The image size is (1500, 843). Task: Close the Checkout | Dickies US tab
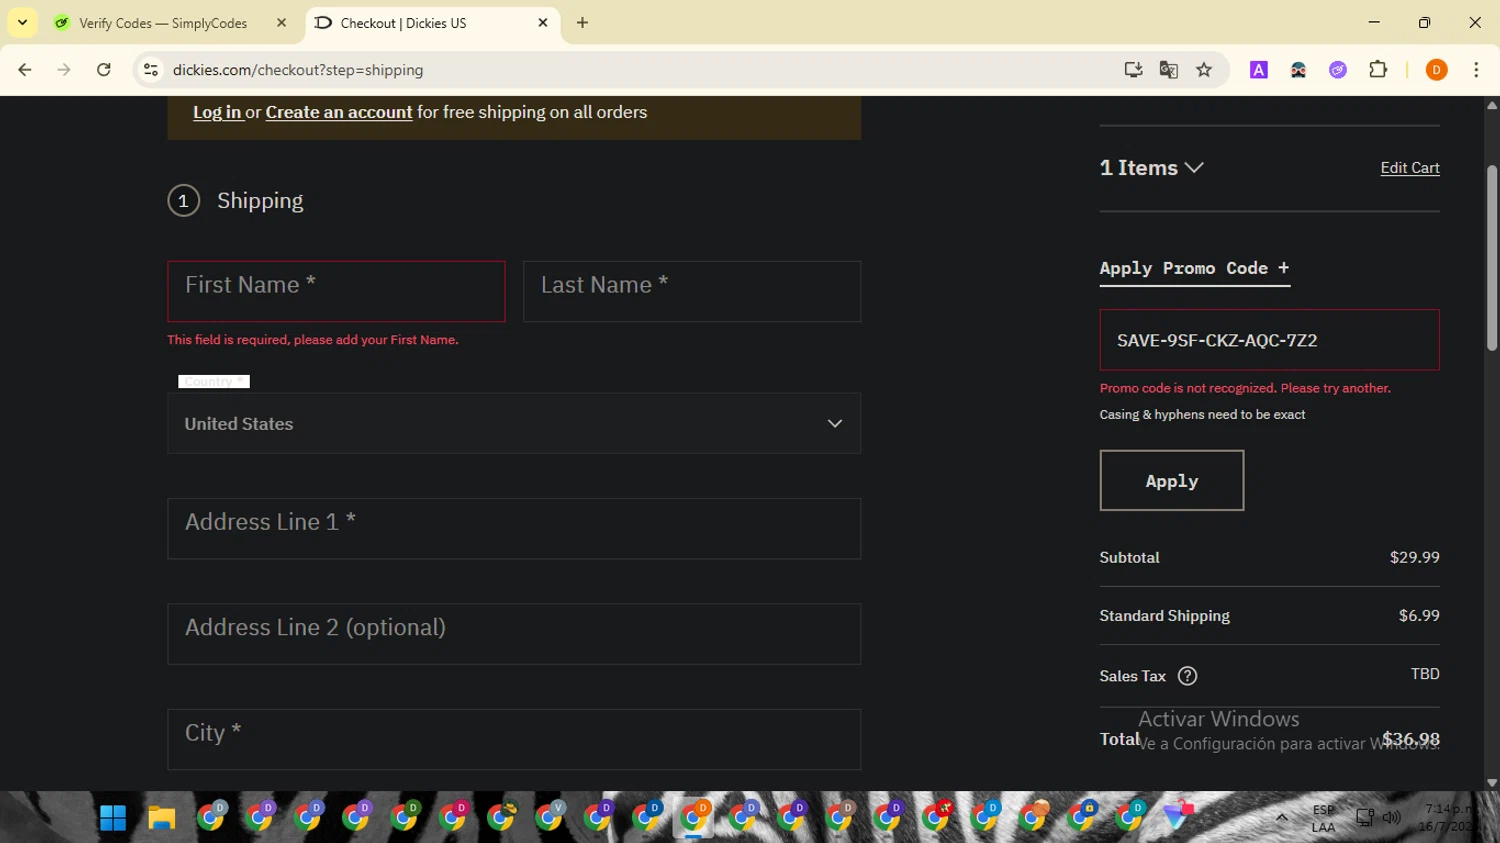tap(543, 22)
